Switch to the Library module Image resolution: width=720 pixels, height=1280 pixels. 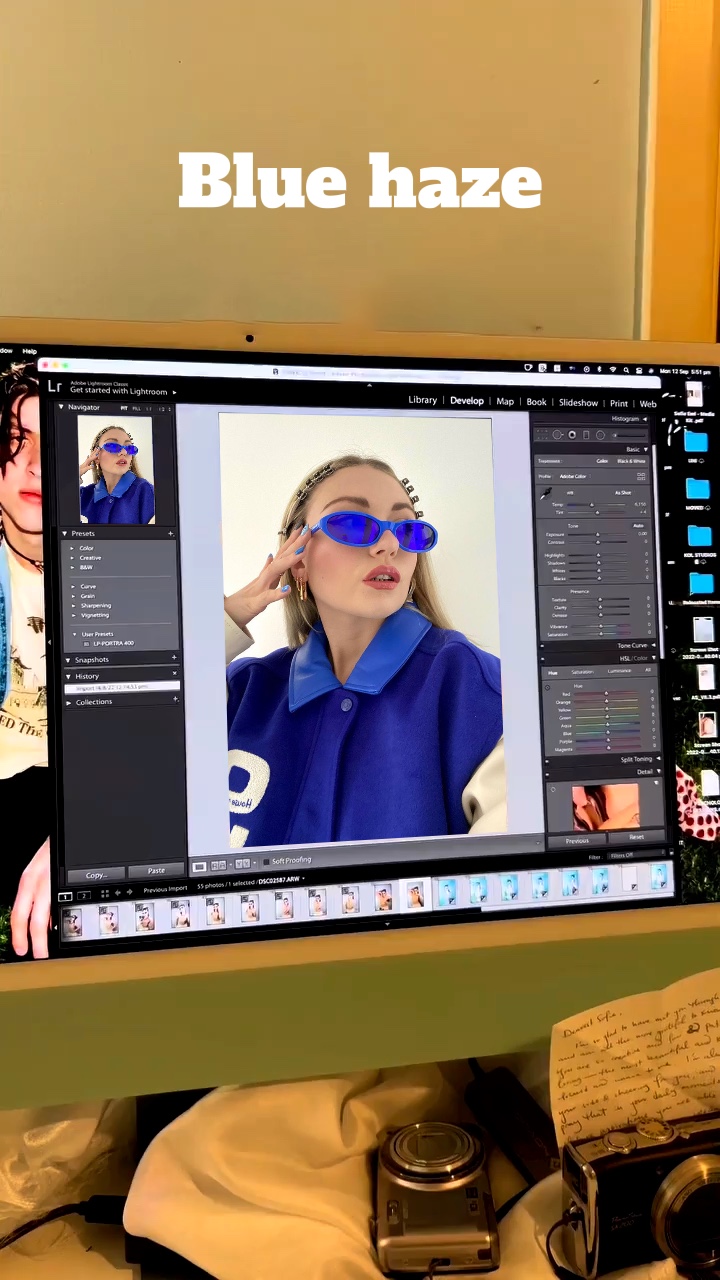tap(422, 400)
